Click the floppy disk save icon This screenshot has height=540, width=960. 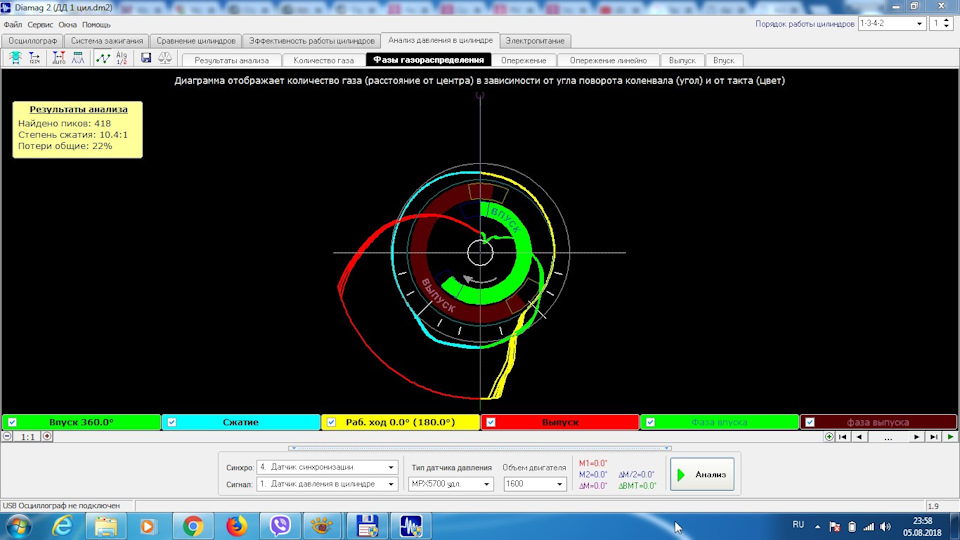coord(146,58)
